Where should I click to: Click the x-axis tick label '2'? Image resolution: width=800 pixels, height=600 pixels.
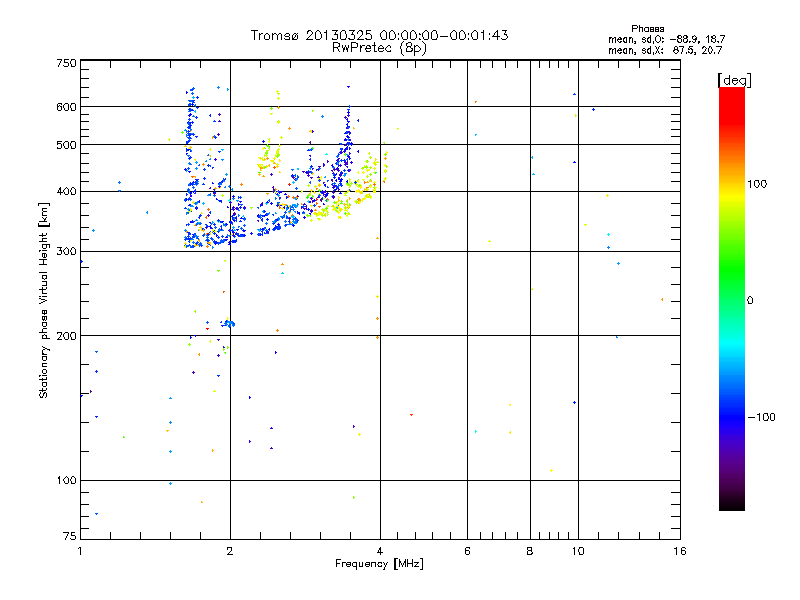230,551
